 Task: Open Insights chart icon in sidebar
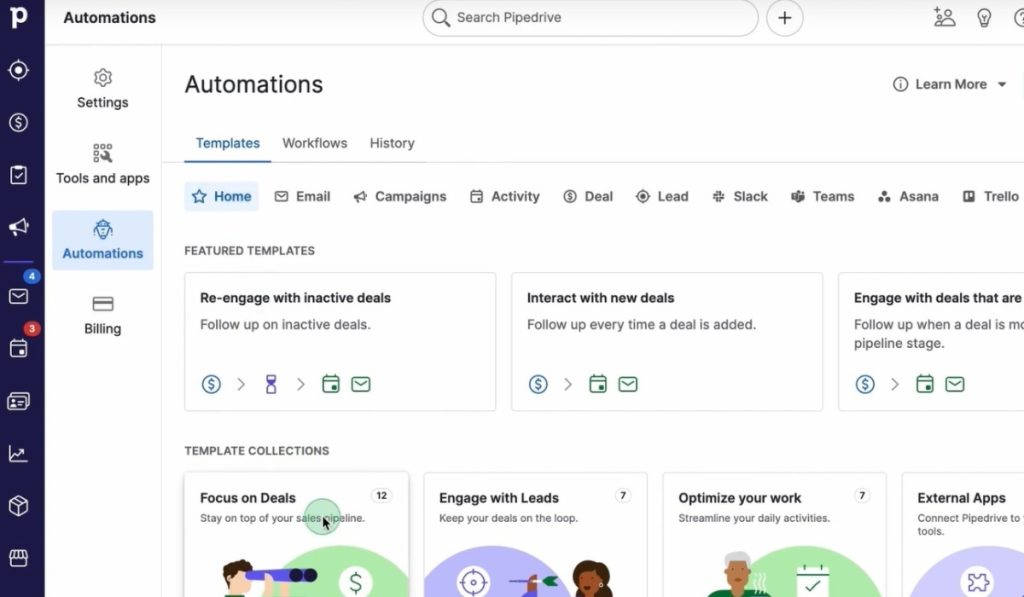click(x=18, y=453)
